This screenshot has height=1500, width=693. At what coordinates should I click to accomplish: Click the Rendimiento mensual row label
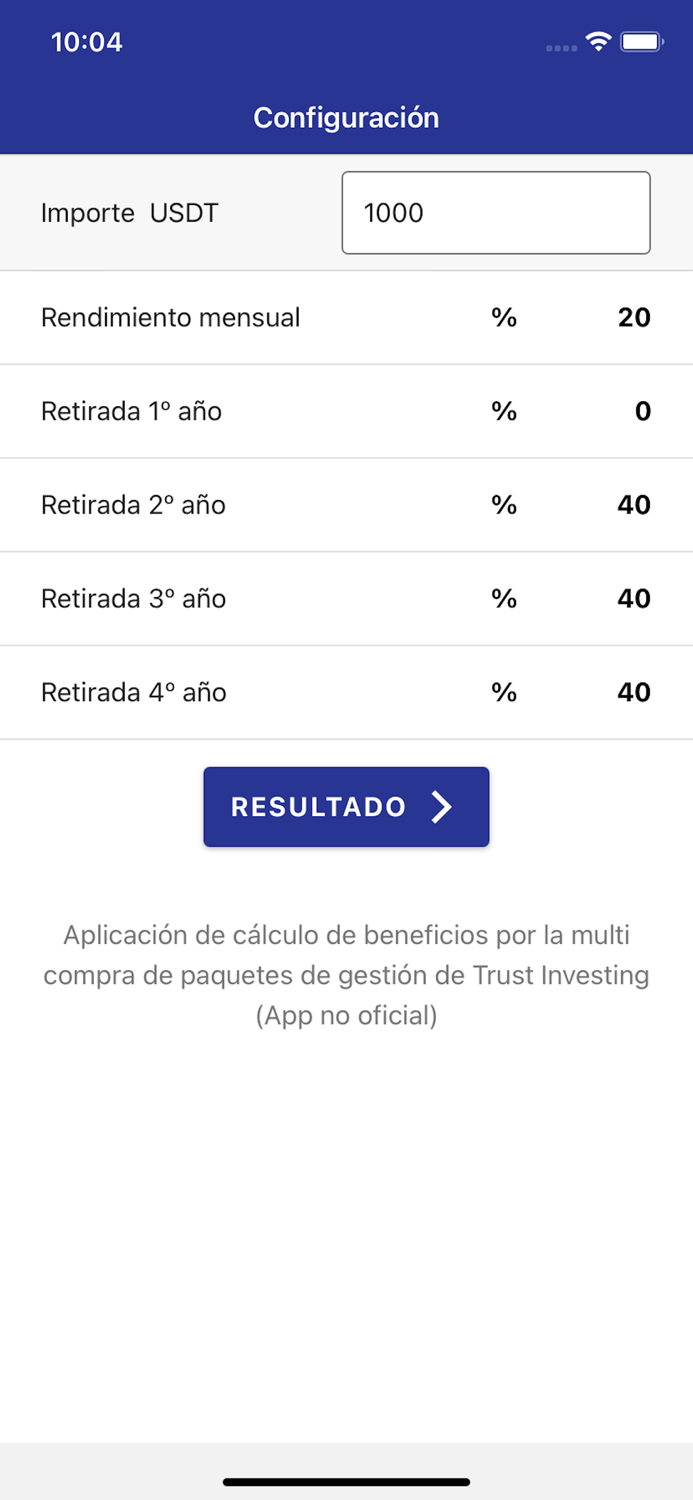(x=170, y=317)
